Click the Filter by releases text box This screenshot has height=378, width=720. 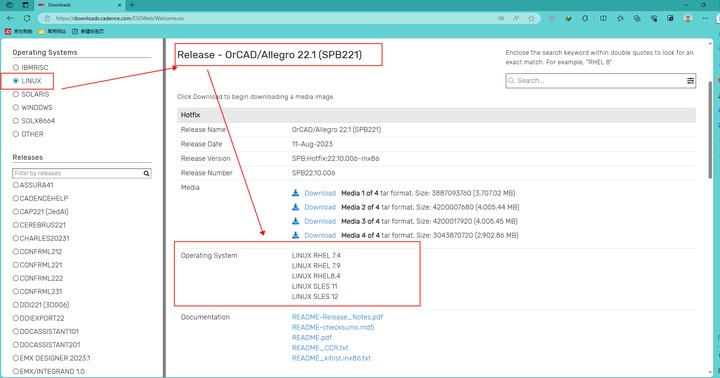tap(77, 174)
